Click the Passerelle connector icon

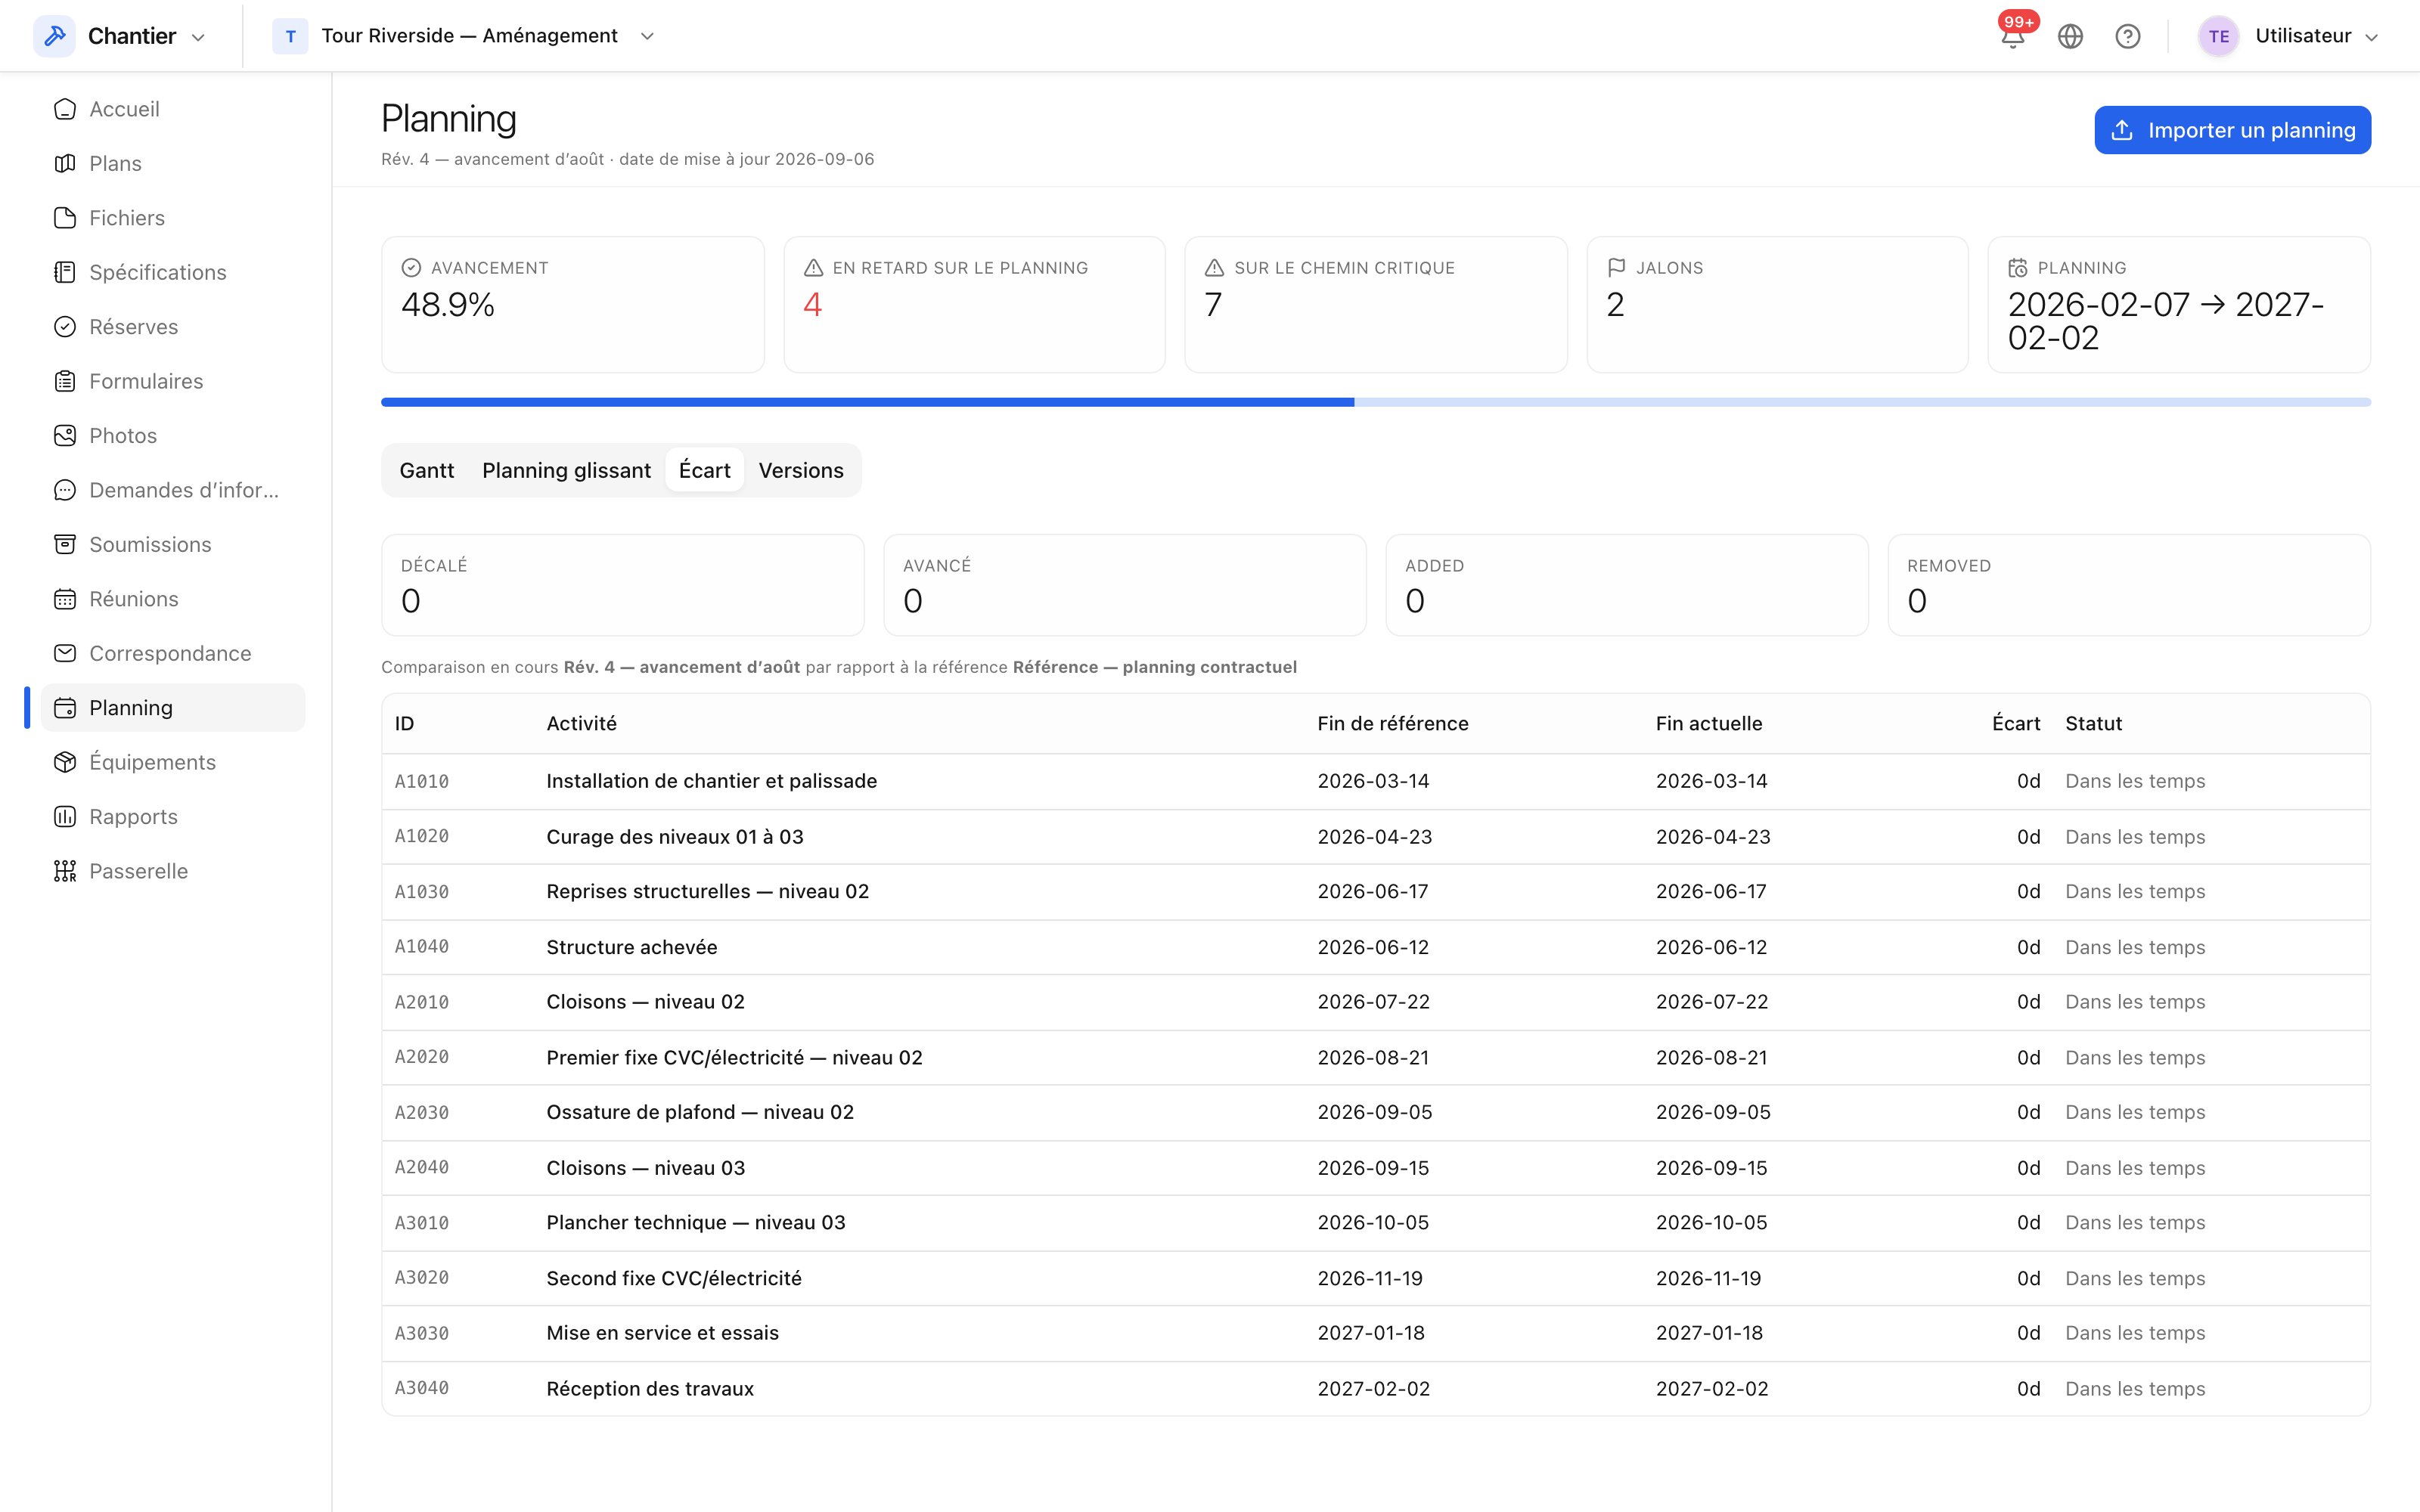coord(65,871)
